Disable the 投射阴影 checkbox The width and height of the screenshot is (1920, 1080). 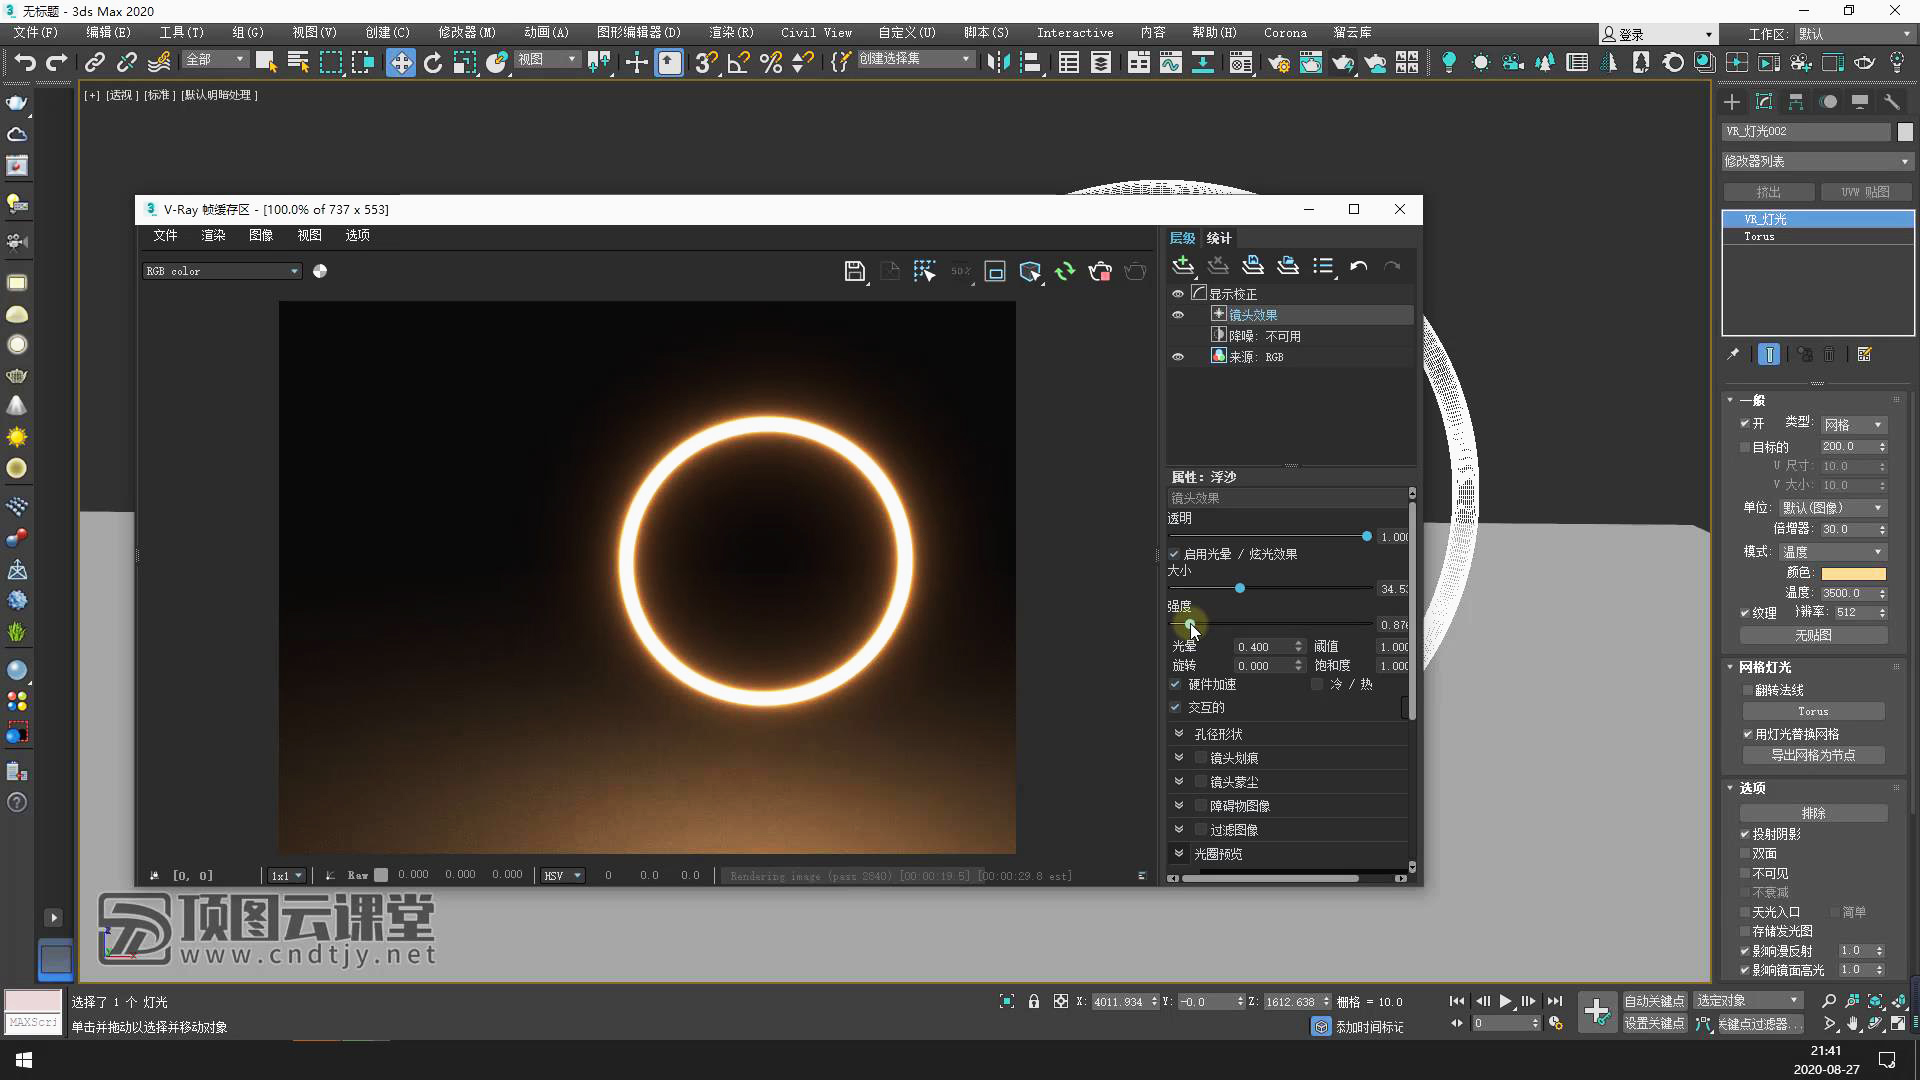click(x=1745, y=834)
